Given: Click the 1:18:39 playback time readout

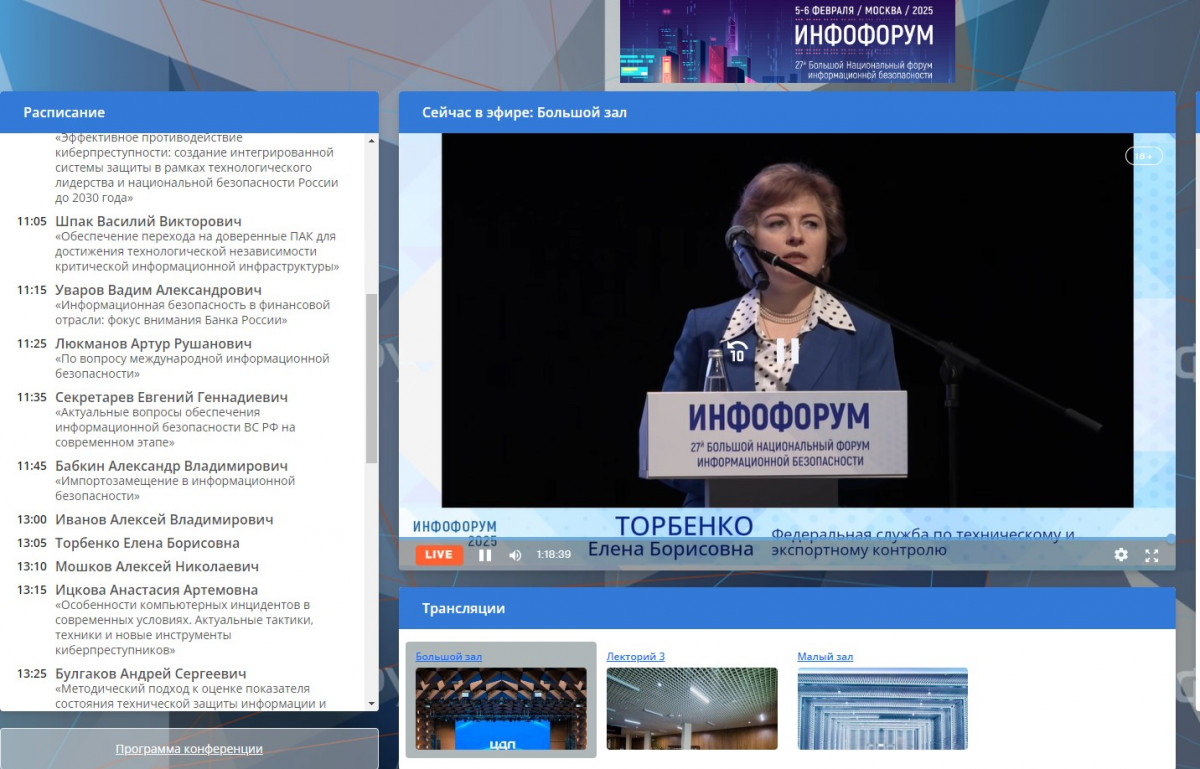Looking at the screenshot, I should pyautogui.click(x=553, y=555).
